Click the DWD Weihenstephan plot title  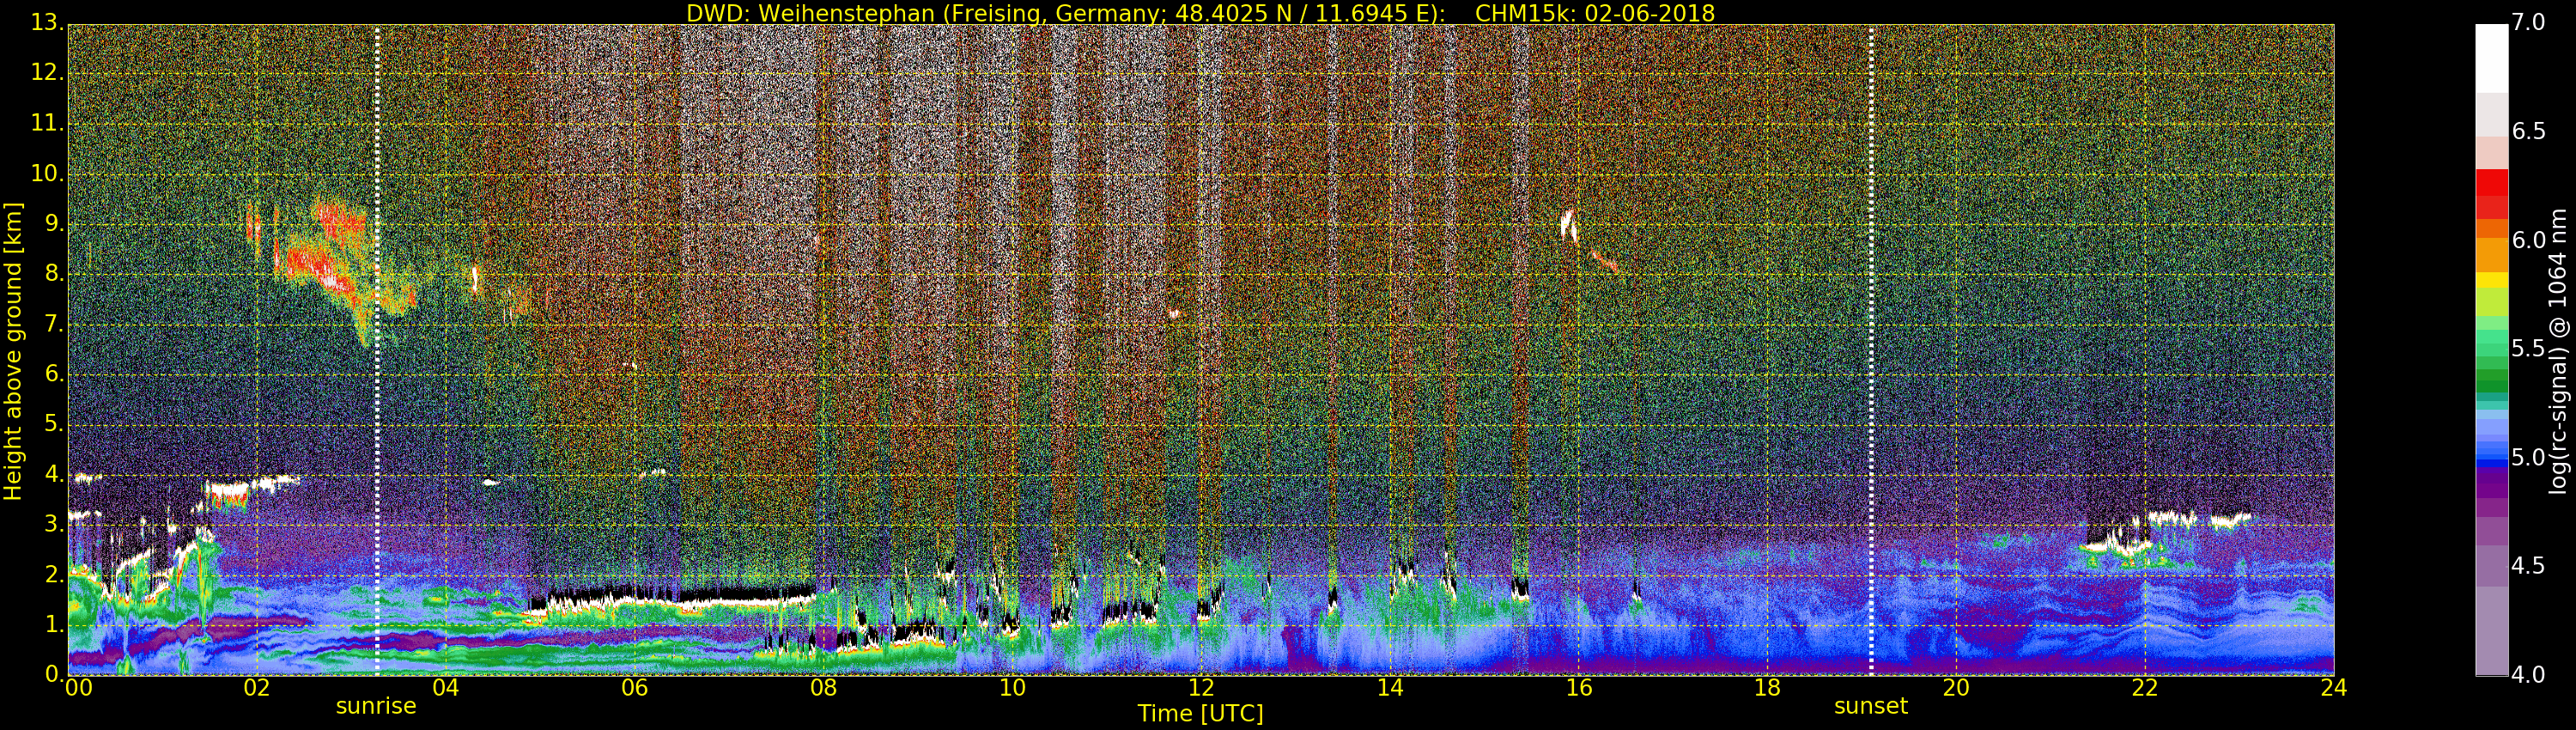[1200, 13]
